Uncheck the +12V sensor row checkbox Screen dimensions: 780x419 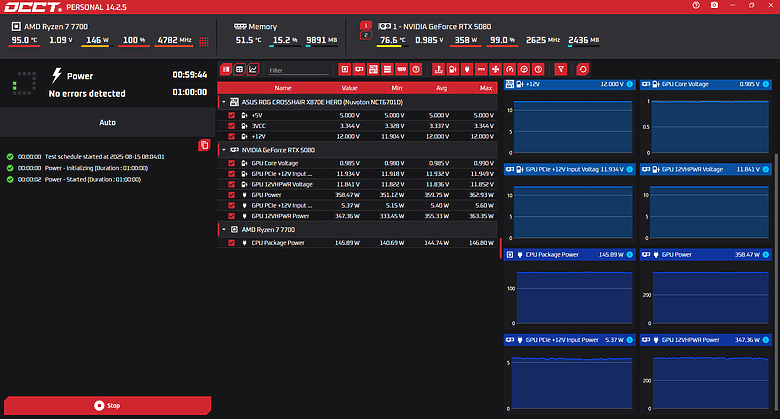(231, 136)
